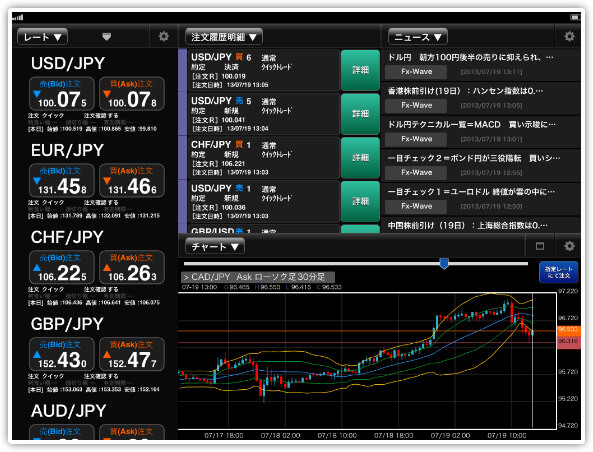Toggle 注文確認する under CHF/JPY
Viewport: 593px width, 452px height.
pyautogui.click(x=101, y=289)
